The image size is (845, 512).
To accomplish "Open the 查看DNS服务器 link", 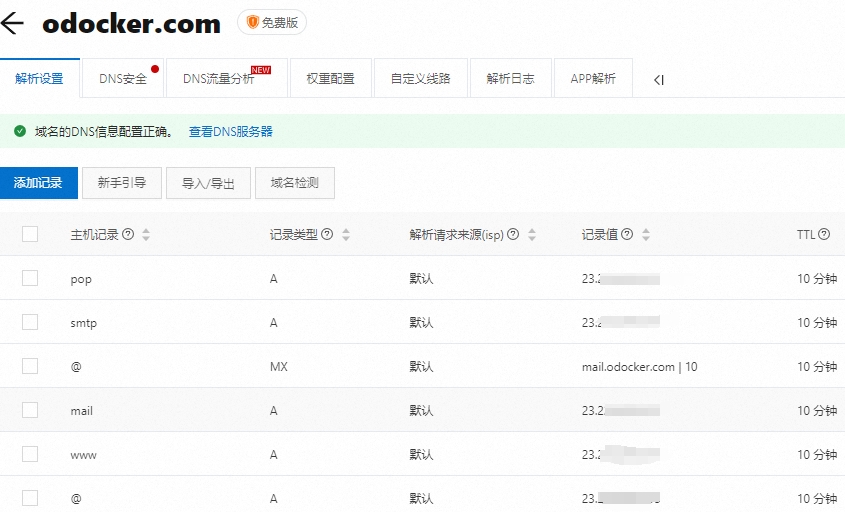I will tap(230, 131).
